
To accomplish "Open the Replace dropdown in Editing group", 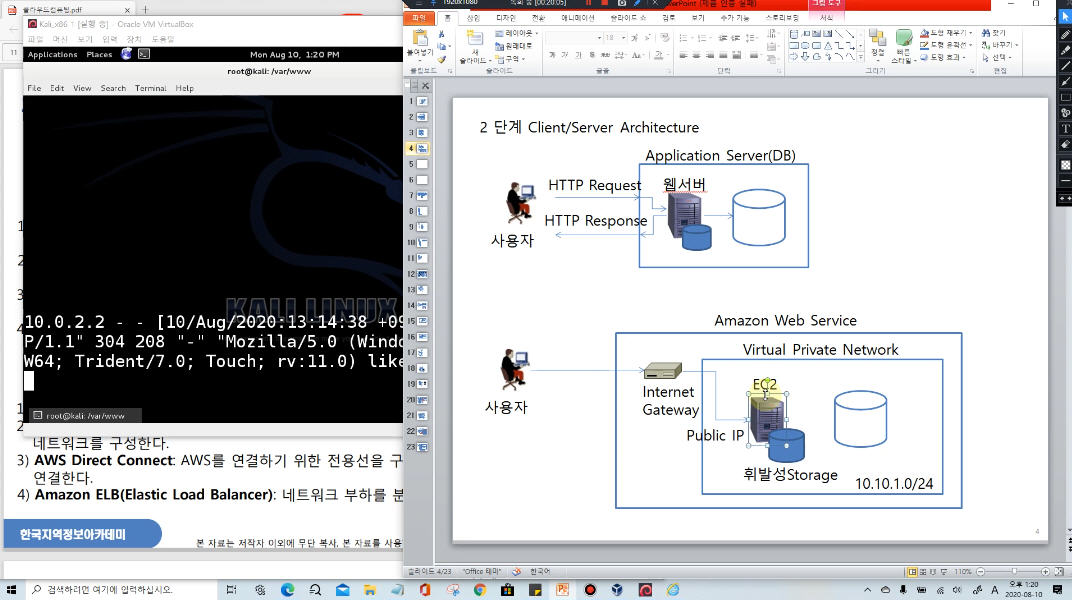I will 1000,45.
